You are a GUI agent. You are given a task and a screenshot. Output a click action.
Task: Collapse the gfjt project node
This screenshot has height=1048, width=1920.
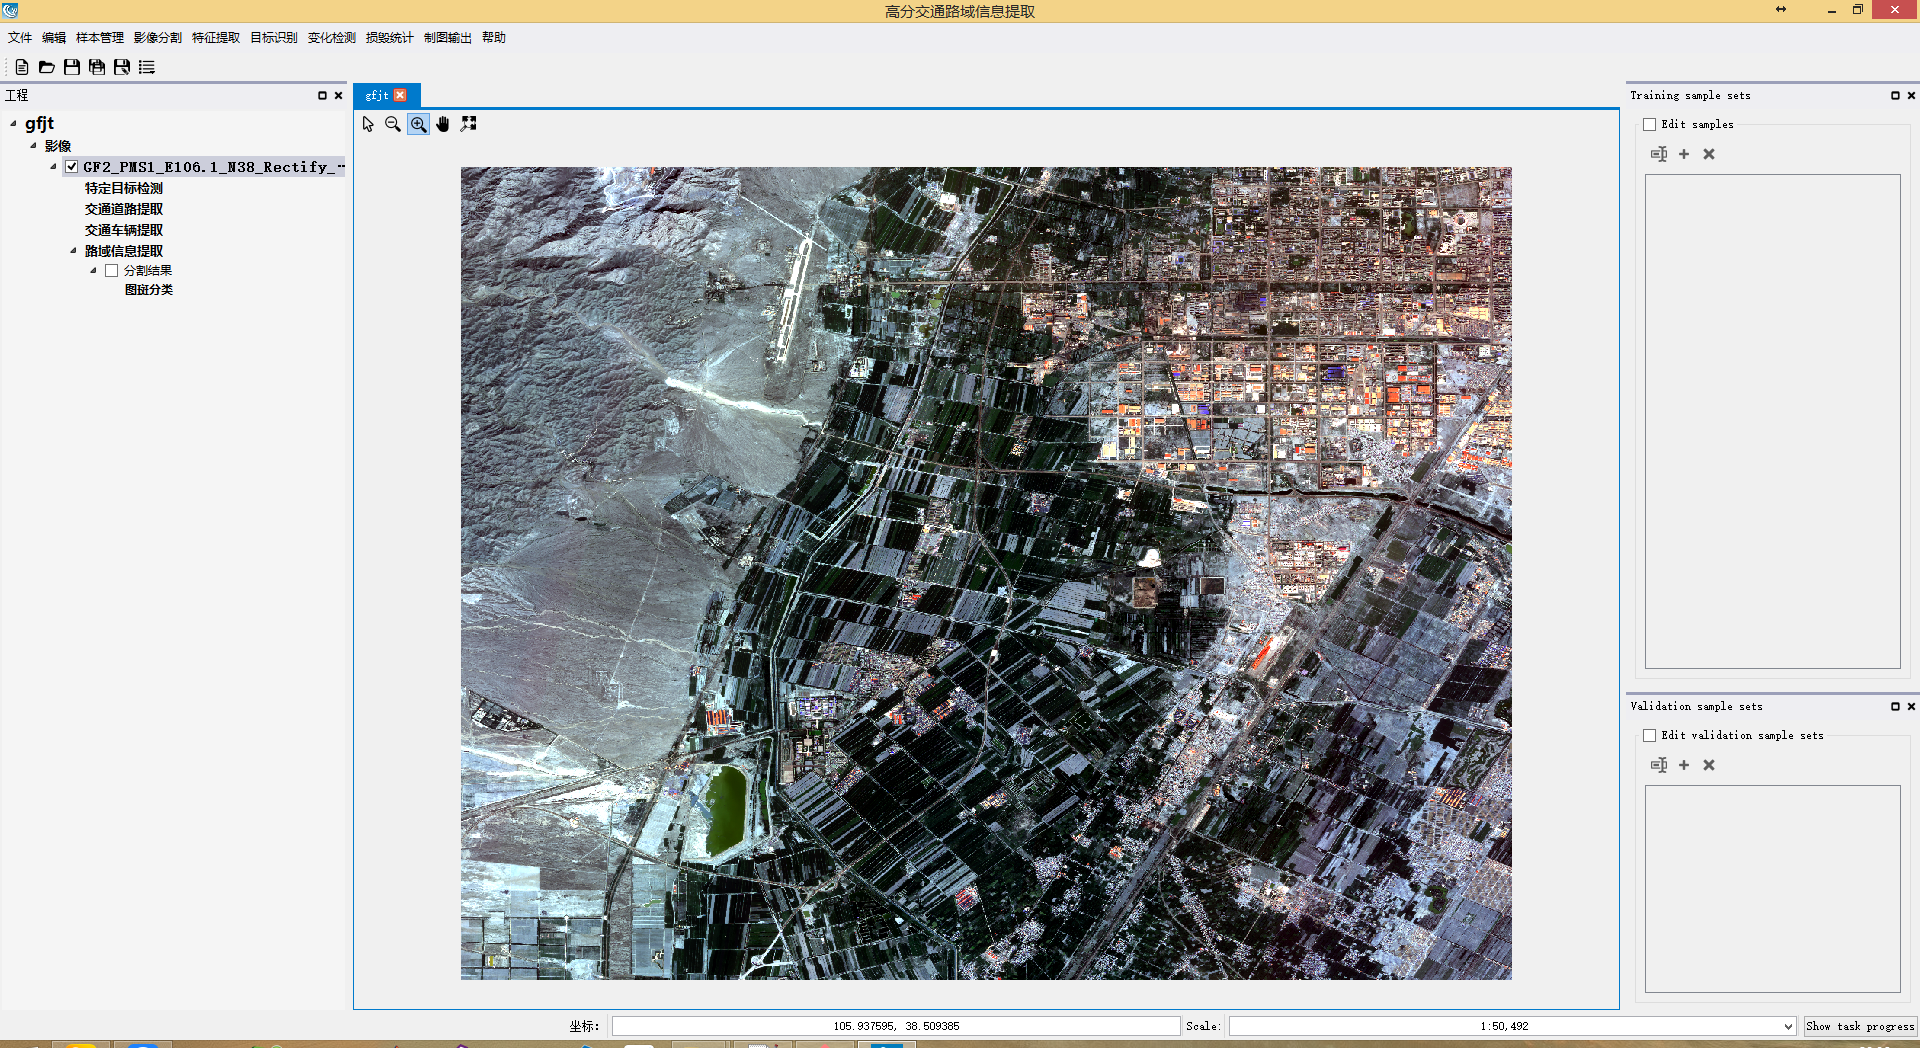tap(13, 124)
